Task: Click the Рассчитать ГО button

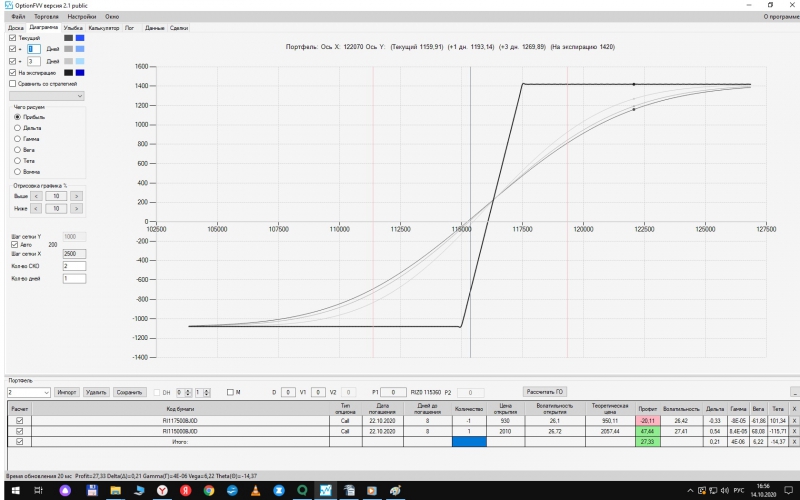Action: pos(544,392)
